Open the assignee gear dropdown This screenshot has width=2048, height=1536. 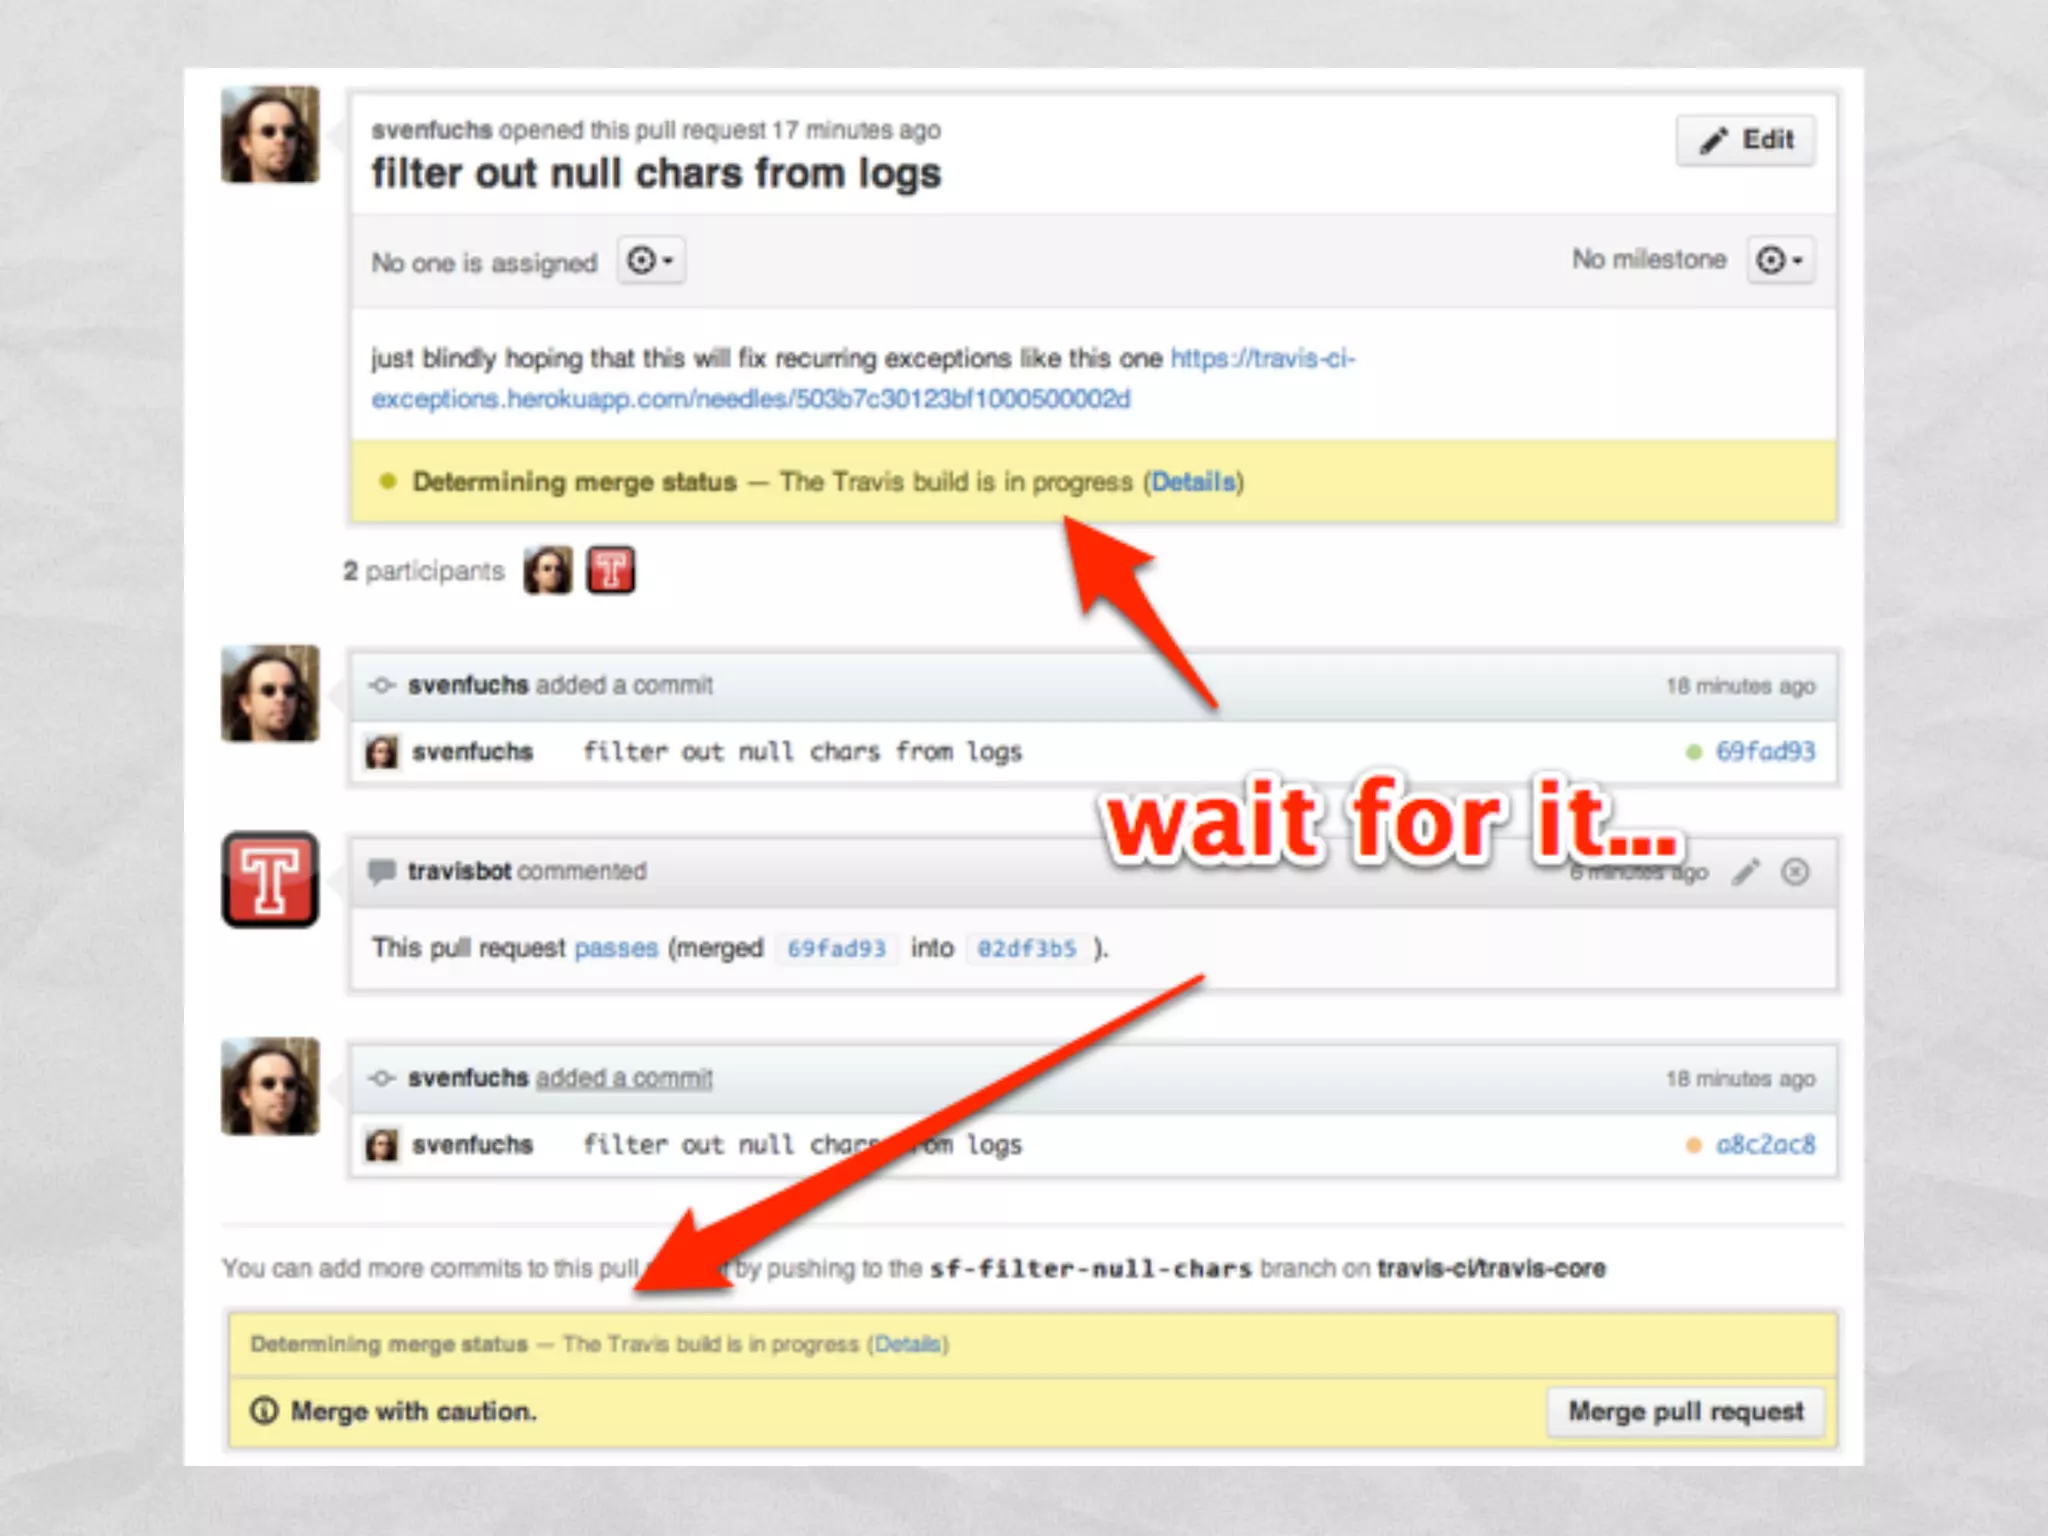(650, 261)
